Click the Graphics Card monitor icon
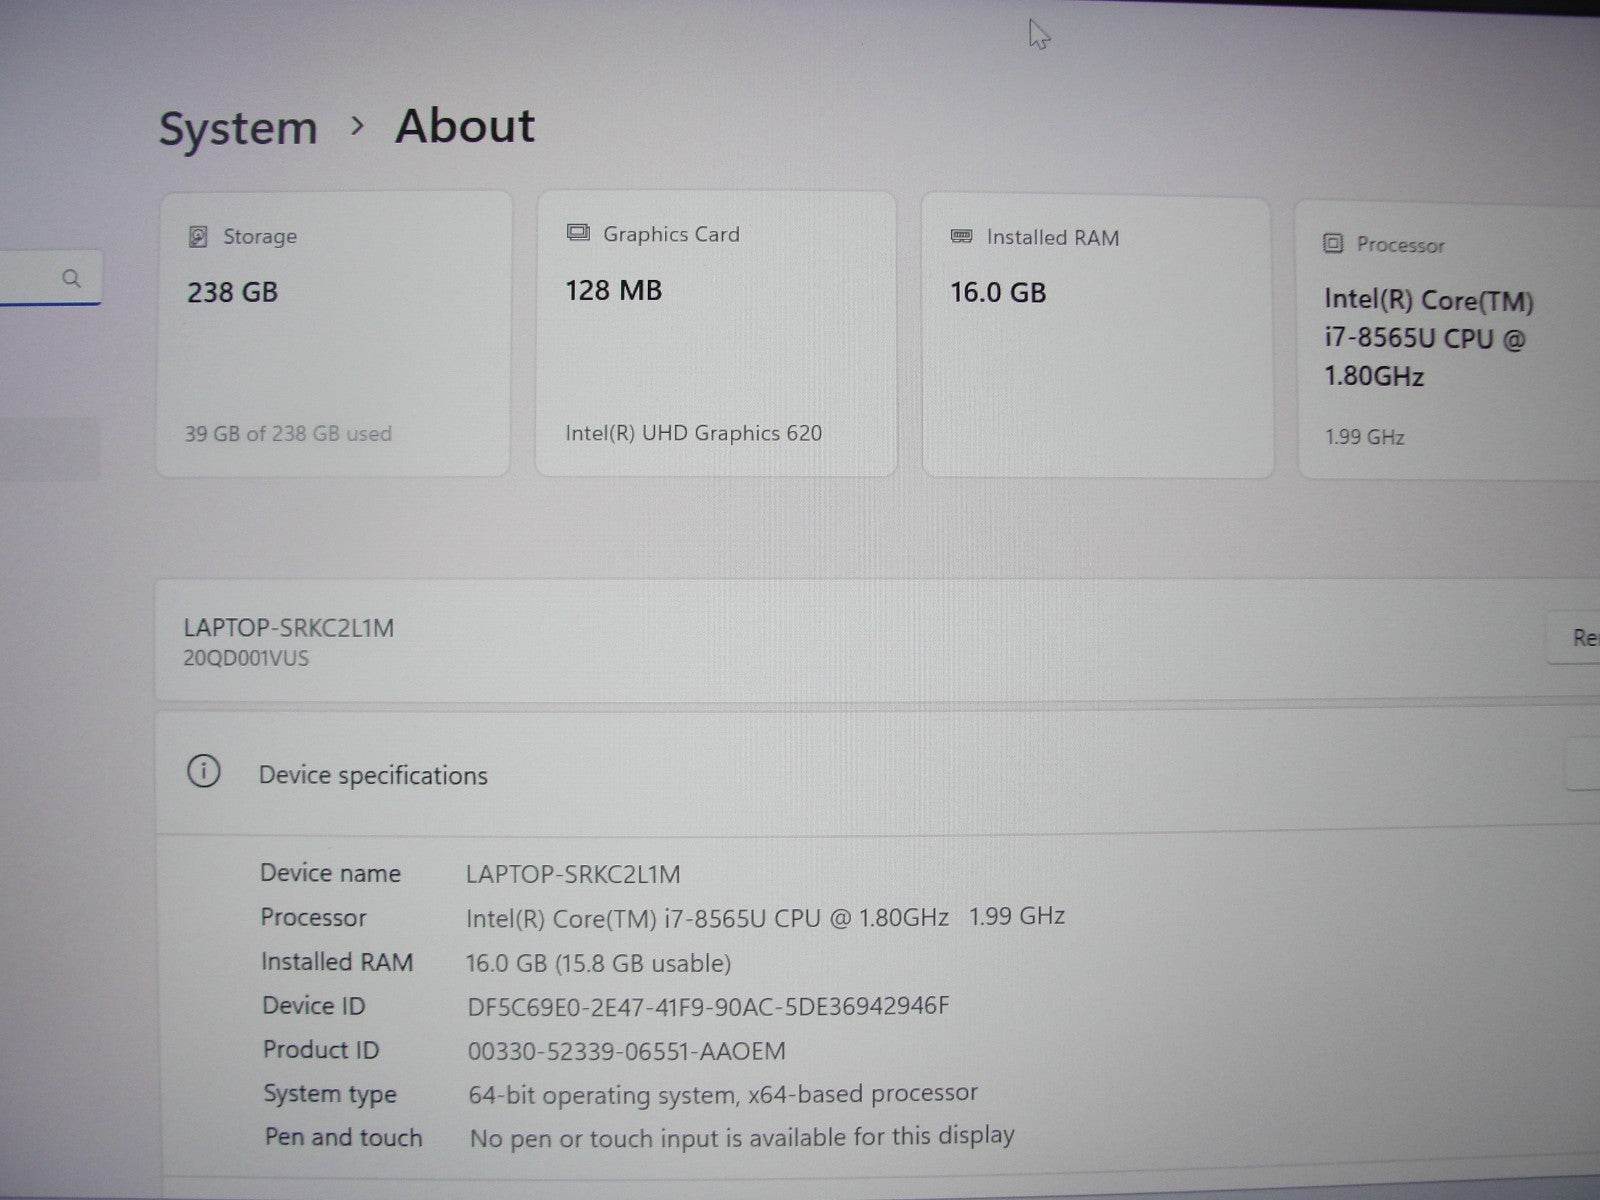 point(577,232)
